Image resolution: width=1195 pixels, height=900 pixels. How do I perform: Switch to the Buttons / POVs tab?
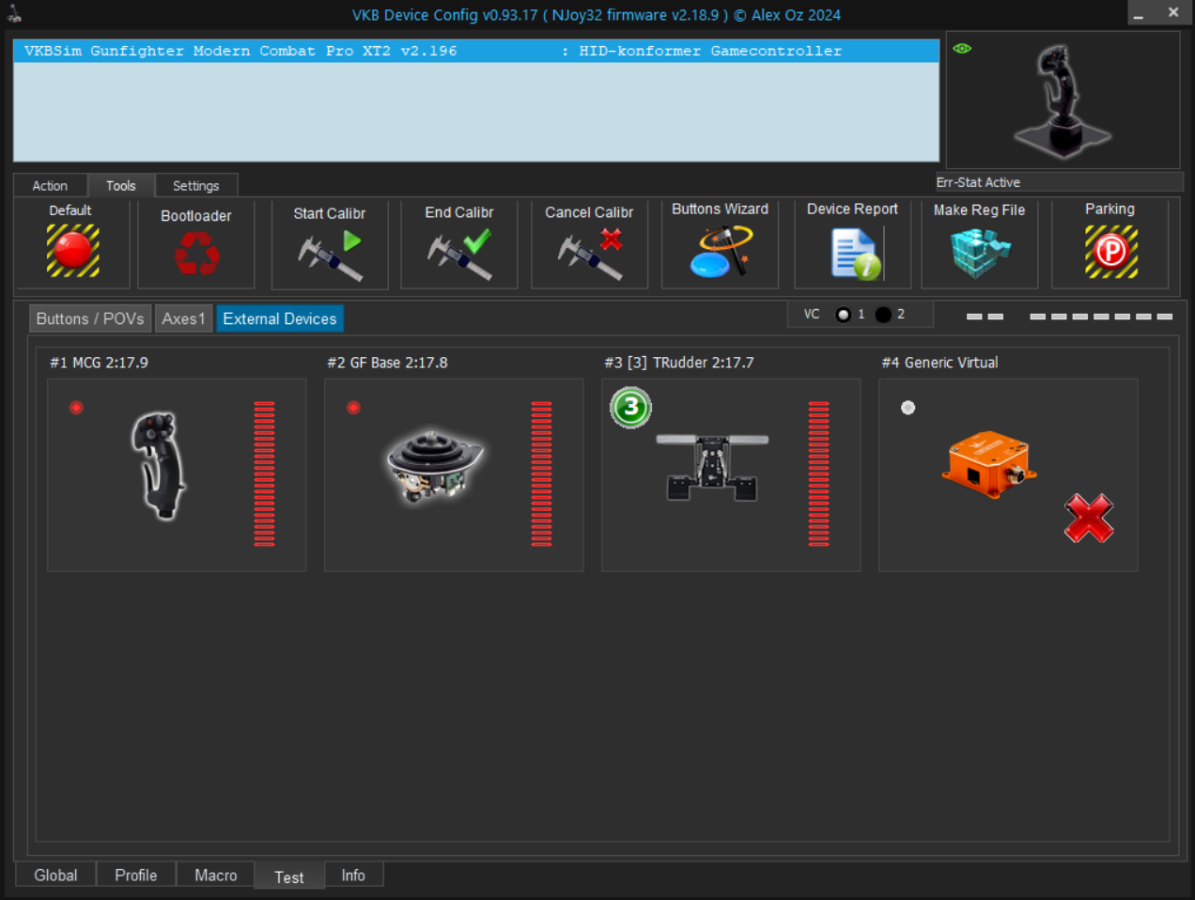[90, 319]
